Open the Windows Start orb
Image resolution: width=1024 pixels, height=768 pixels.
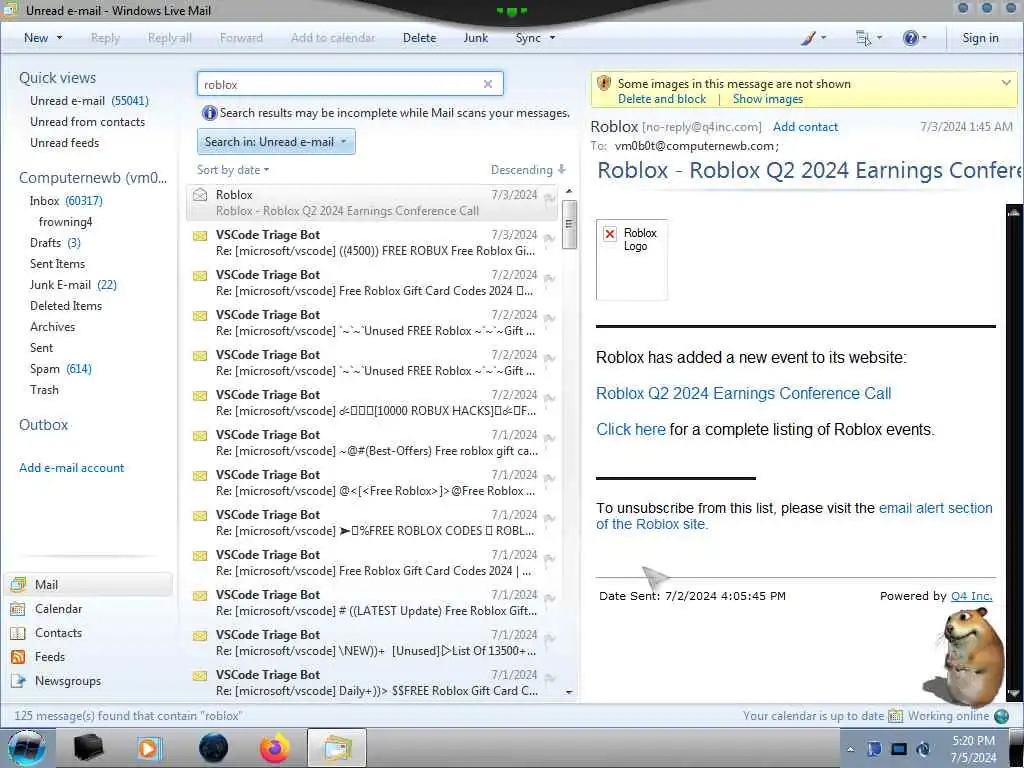click(26, 748)
